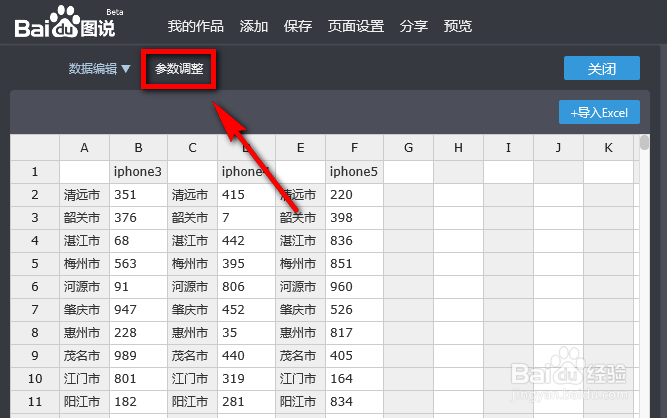Open 页面设置 menu
Image resolution: width=667 pixels, height=418 pixels.
click(x=356, y=26)
